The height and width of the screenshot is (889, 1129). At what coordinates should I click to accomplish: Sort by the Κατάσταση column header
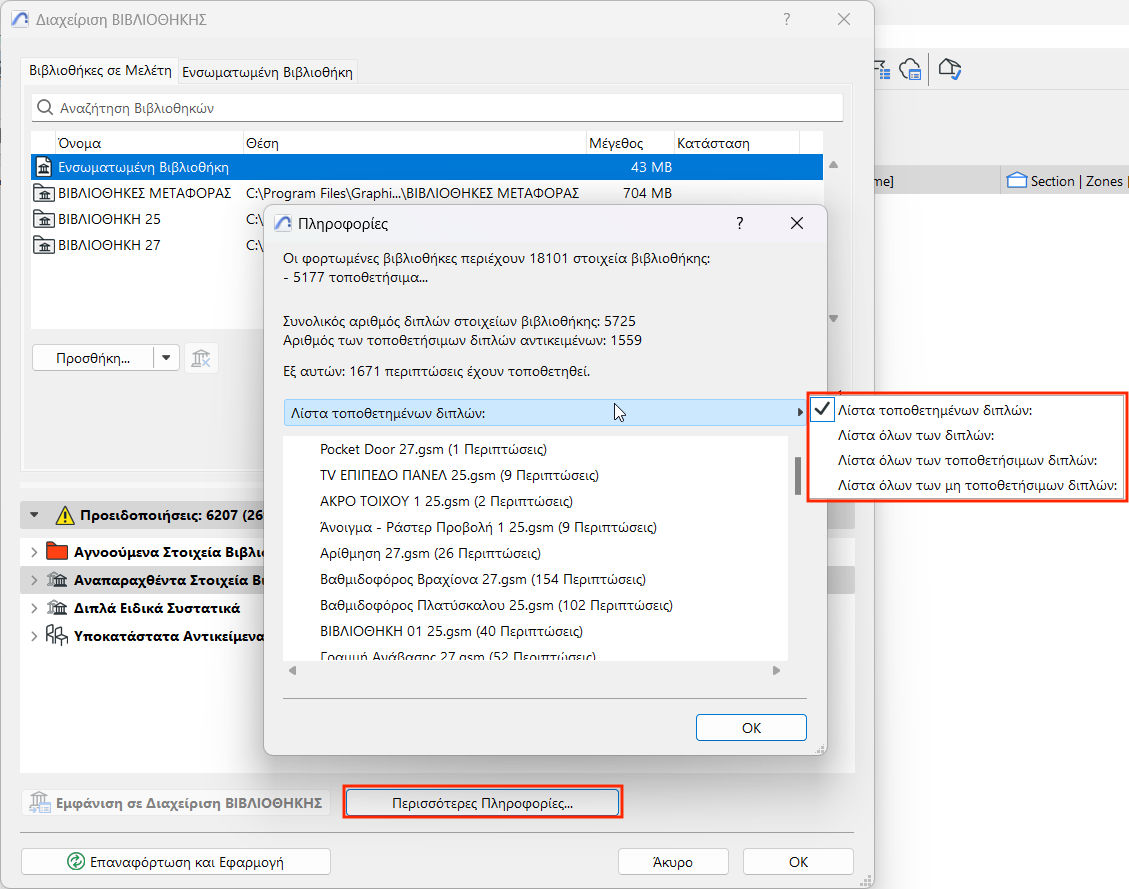[x=737, y=143]
